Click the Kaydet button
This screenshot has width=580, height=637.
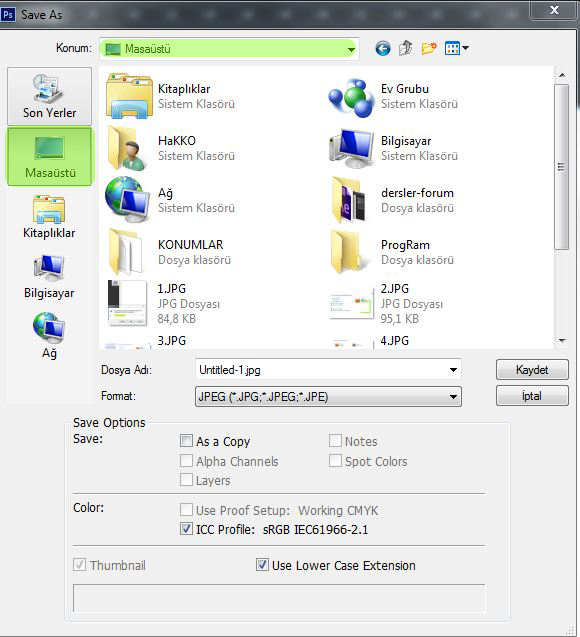[532, 370]
